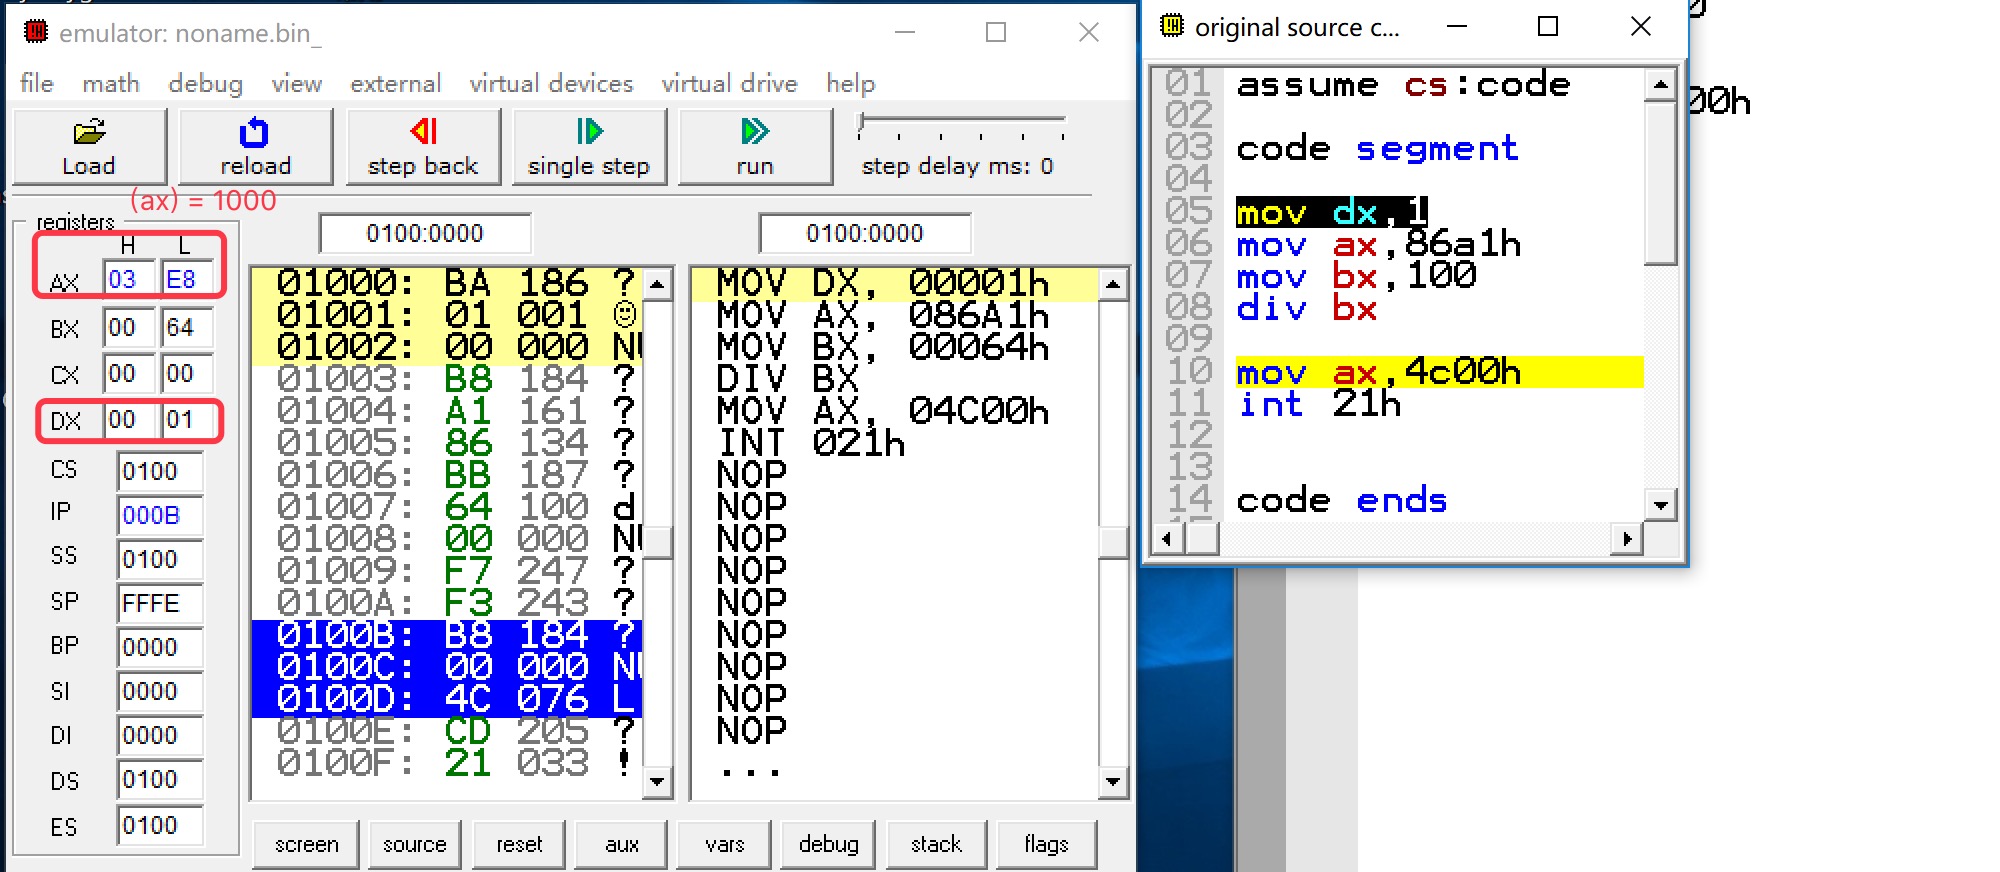Viewport: 2000px width, 872px height.
Task: Open the view menu
Action: point(297,84)
